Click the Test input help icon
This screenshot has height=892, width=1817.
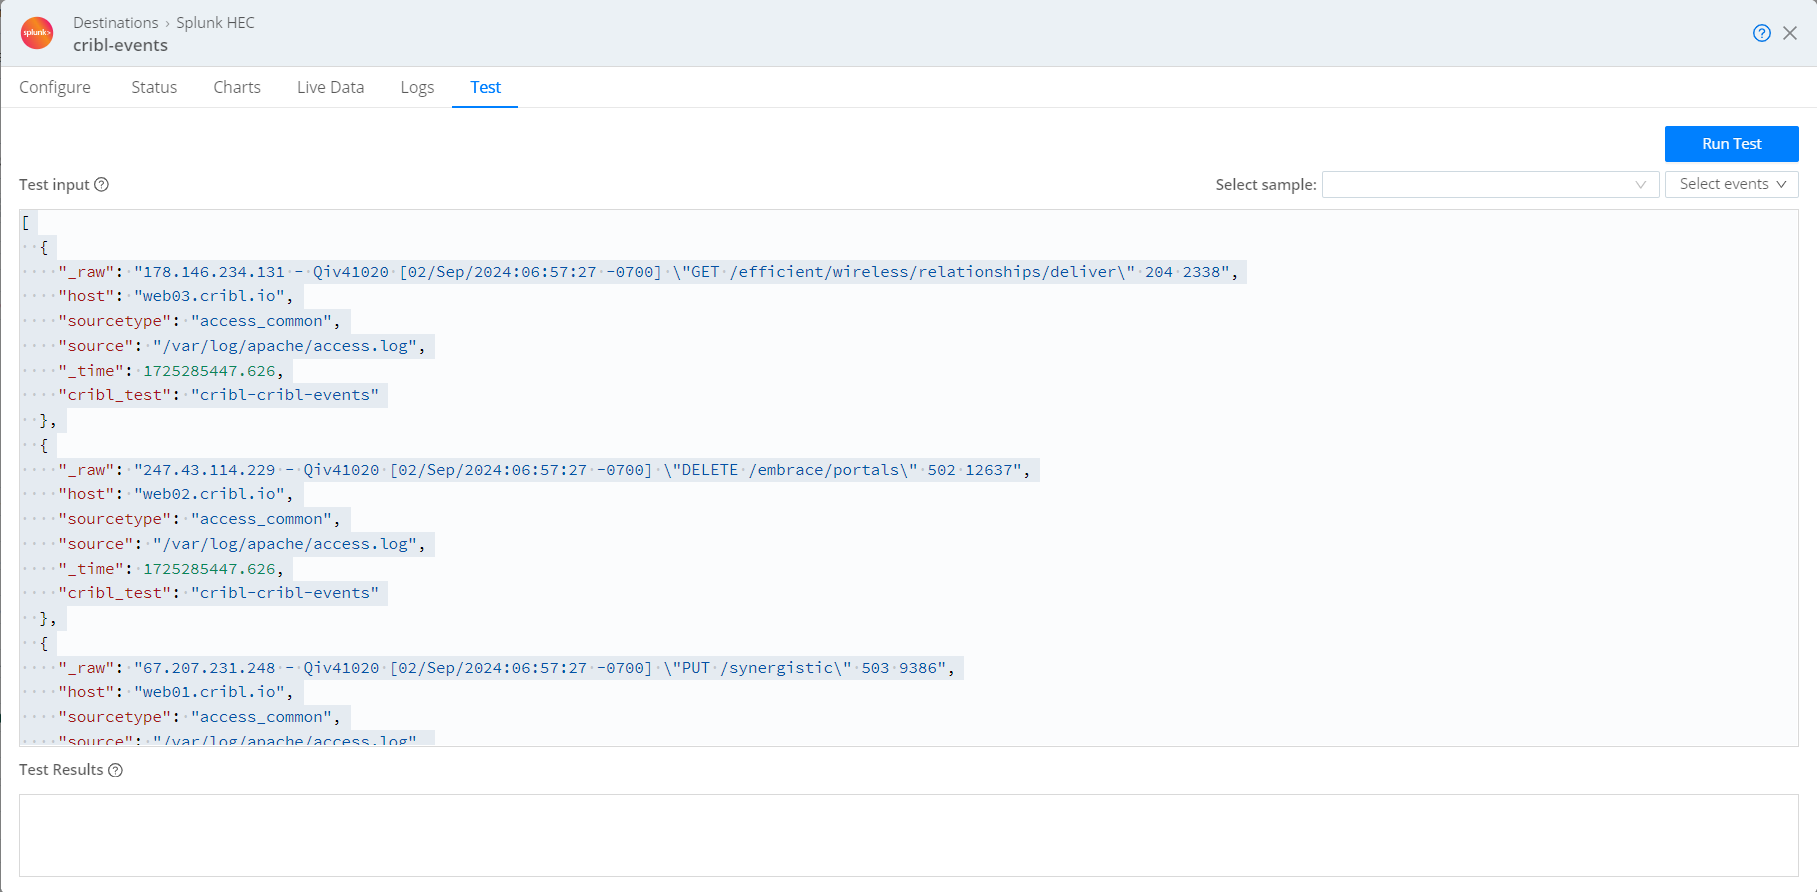coord(101,185)
